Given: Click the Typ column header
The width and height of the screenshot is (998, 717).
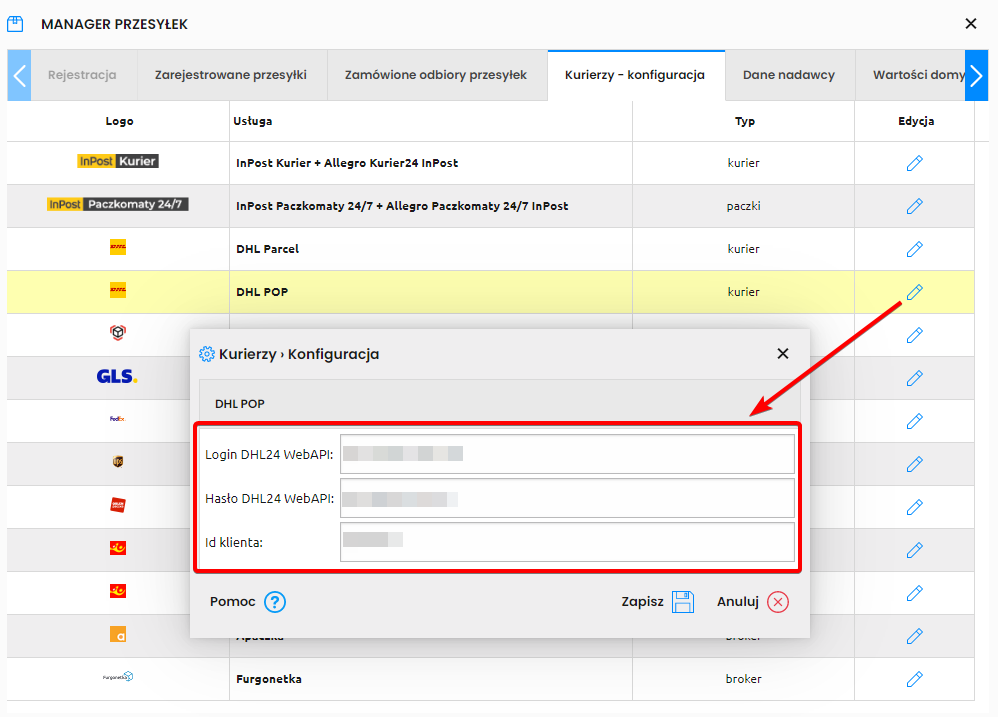Looking at the screenshot, I should click(745, 121).
